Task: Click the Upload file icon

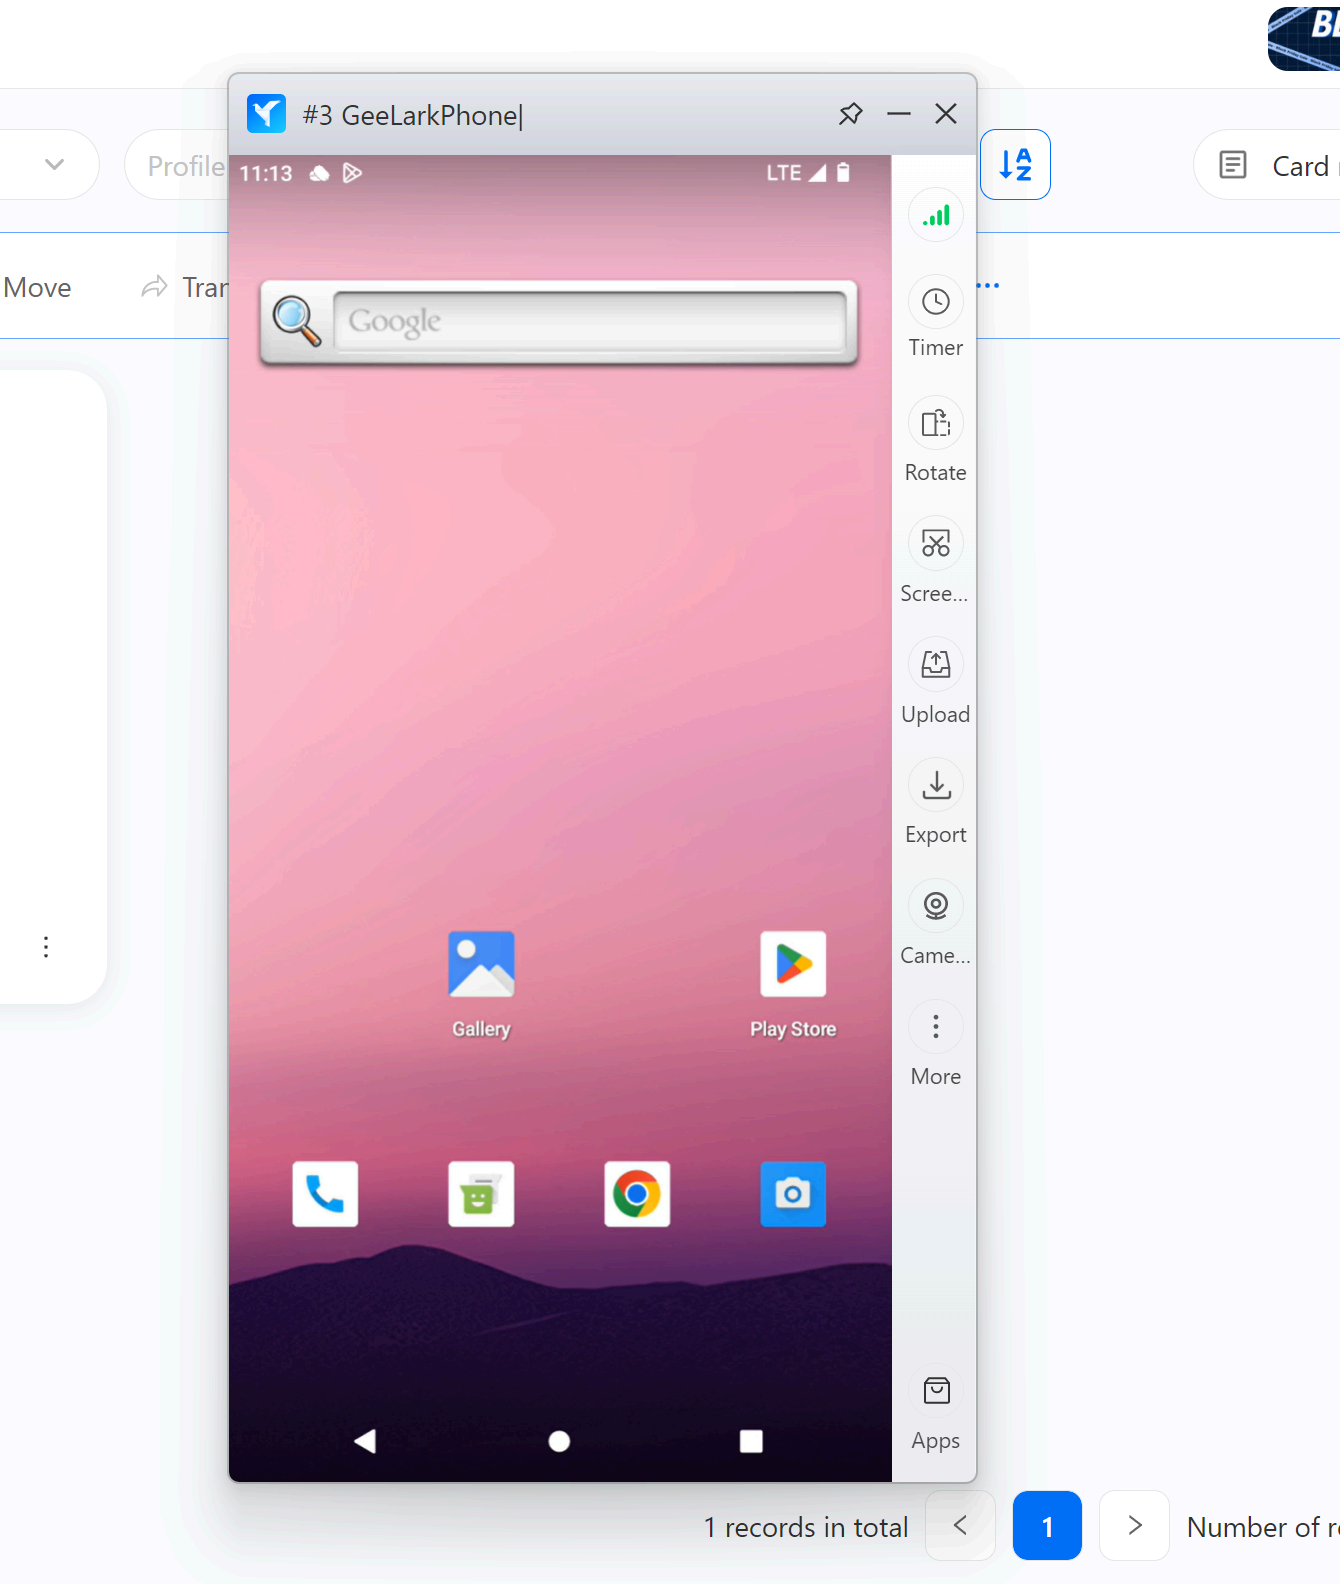Action: coord(935,665)
